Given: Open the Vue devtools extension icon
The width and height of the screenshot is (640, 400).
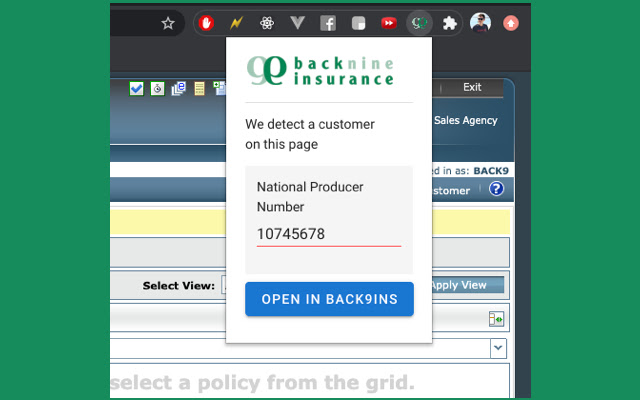Looking at the screenshot, I should coord(298,23).
